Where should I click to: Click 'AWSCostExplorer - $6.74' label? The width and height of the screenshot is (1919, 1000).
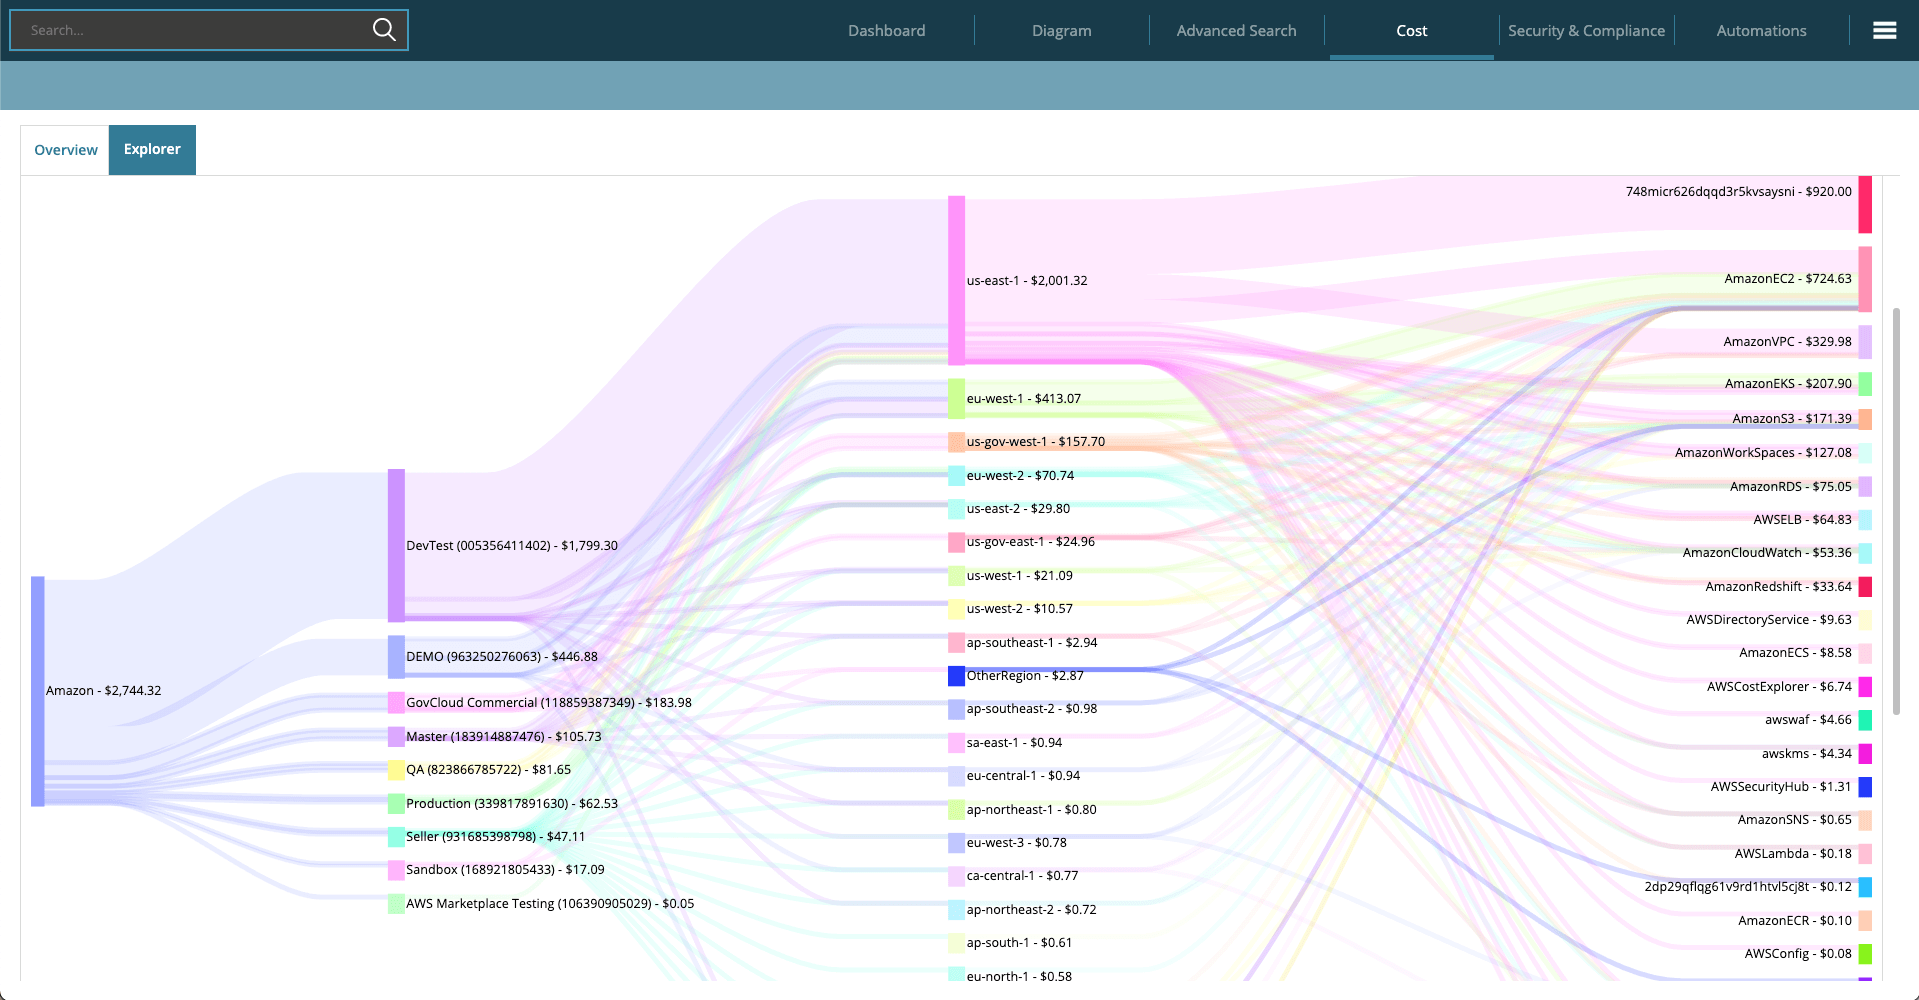(x=1779, y=687)
